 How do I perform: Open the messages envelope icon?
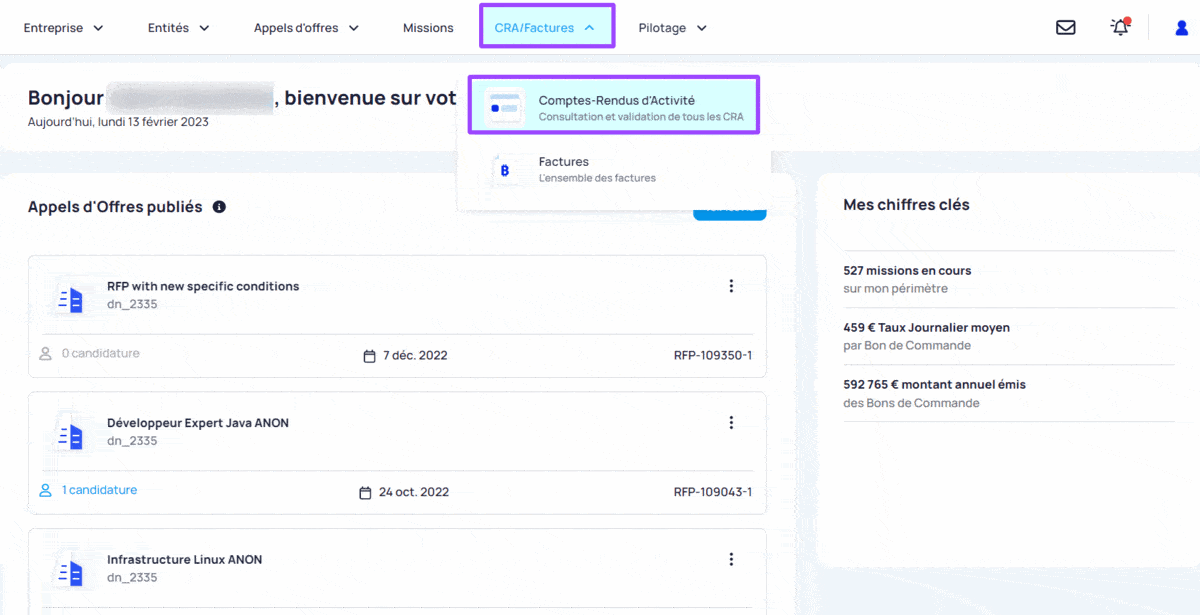pos(1065,28)
